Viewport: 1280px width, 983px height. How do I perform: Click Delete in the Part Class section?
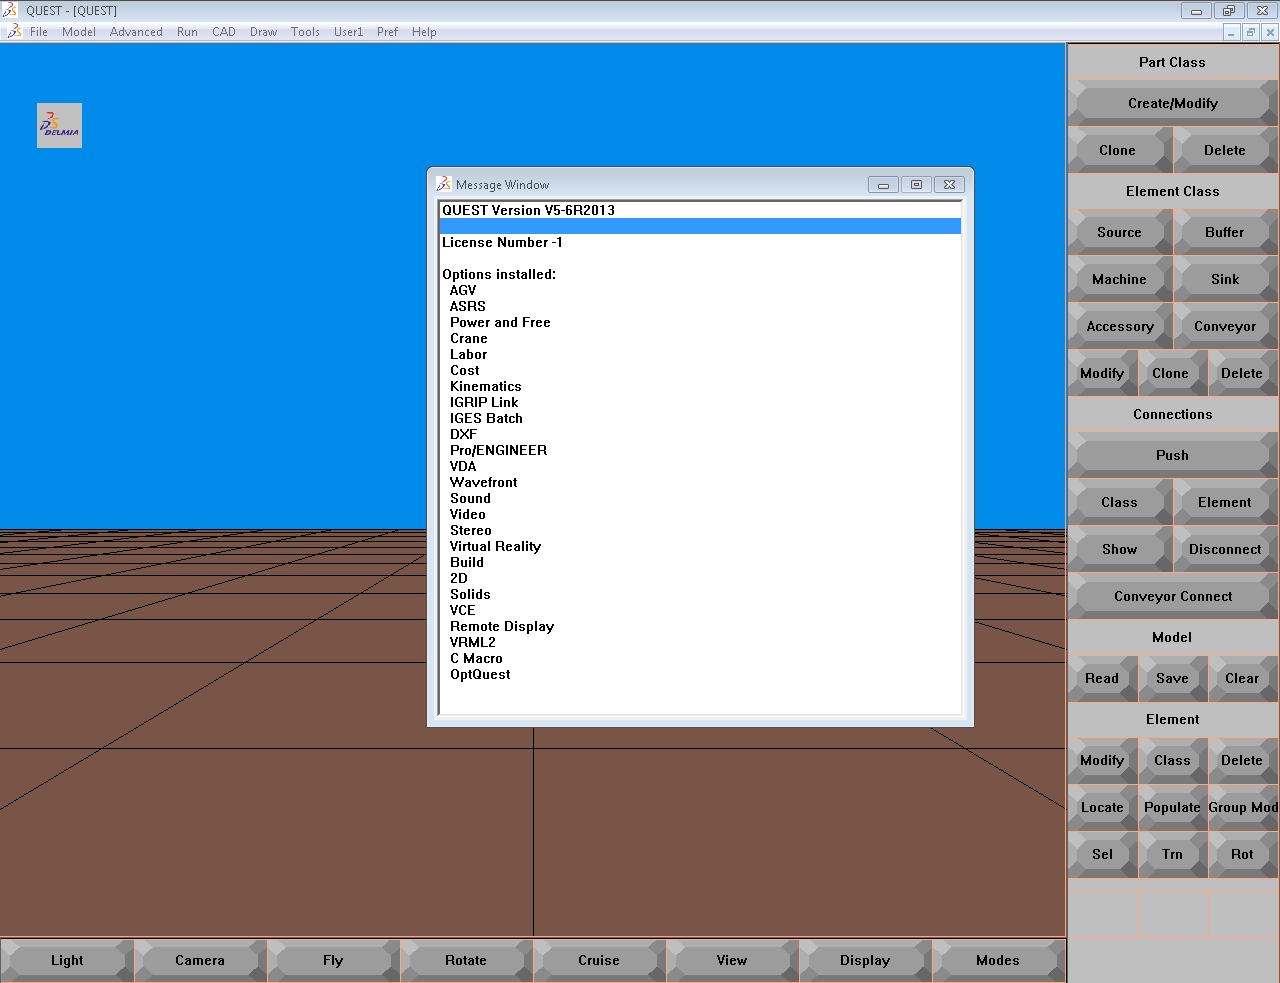[x=1225, y=150]
